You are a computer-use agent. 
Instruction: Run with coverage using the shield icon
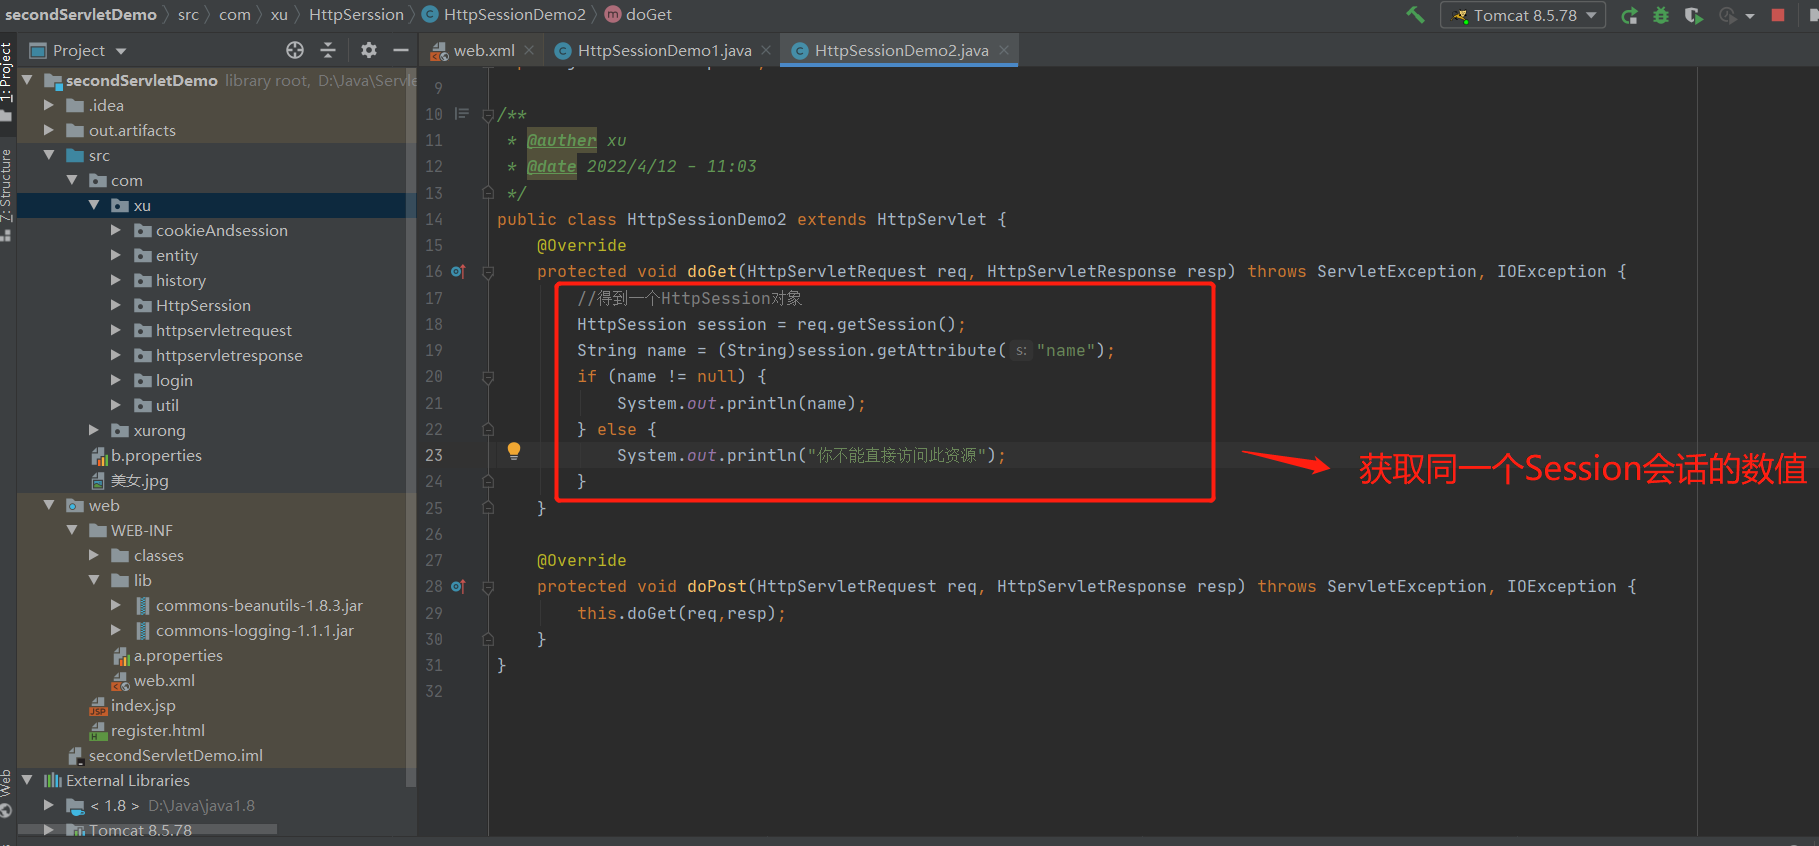(x=1693, y=15)
